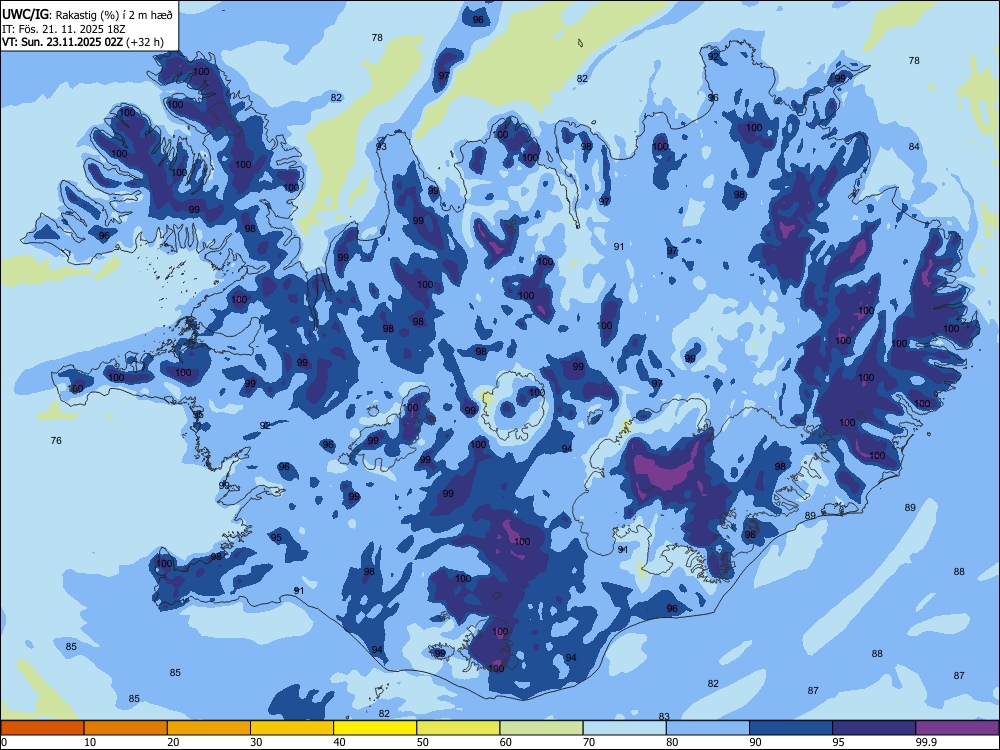The height and width of the screenshot is (750, 1000).
Task: Select the orange 10–20 legend color band
Action: (126, 728)
